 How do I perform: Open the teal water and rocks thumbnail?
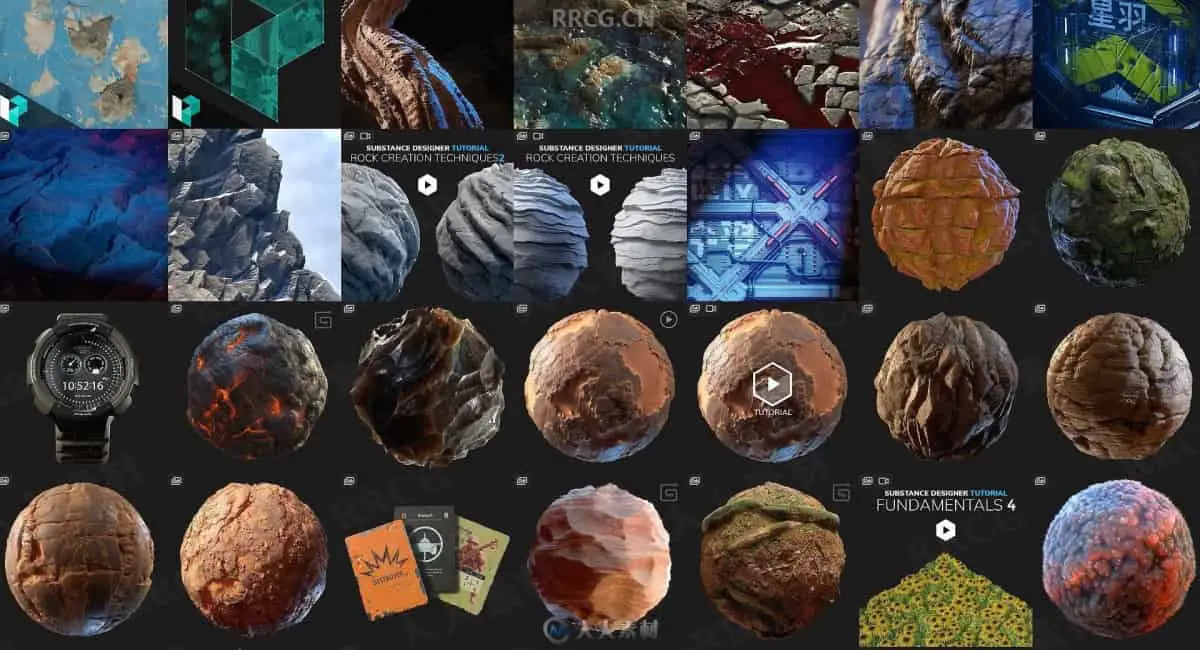(x=600, y=64)
